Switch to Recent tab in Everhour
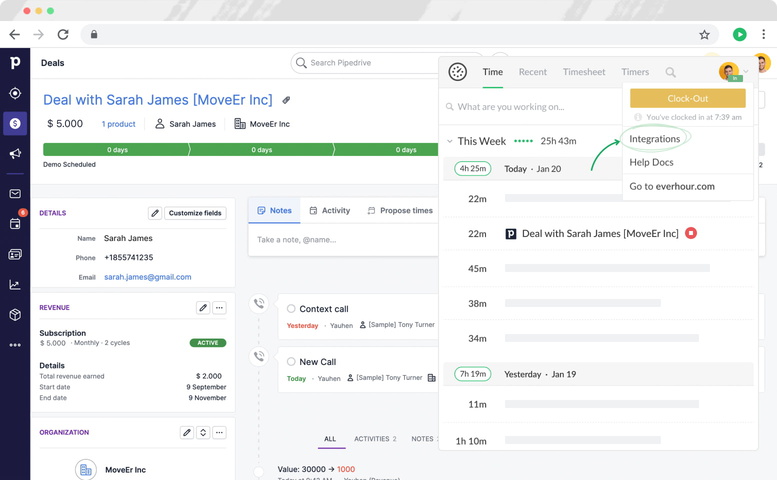Screen dimensions: 777x480 coord(533,72)
